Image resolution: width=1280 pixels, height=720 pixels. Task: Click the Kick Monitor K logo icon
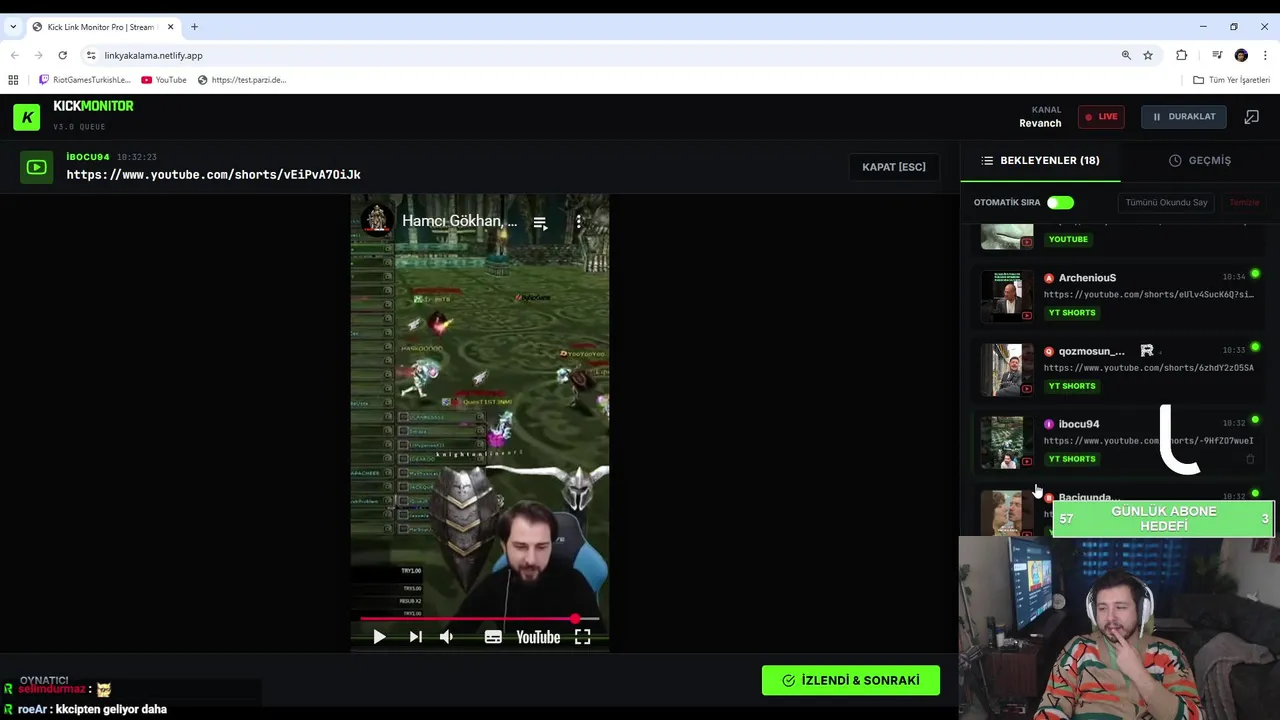pos(27,117)
